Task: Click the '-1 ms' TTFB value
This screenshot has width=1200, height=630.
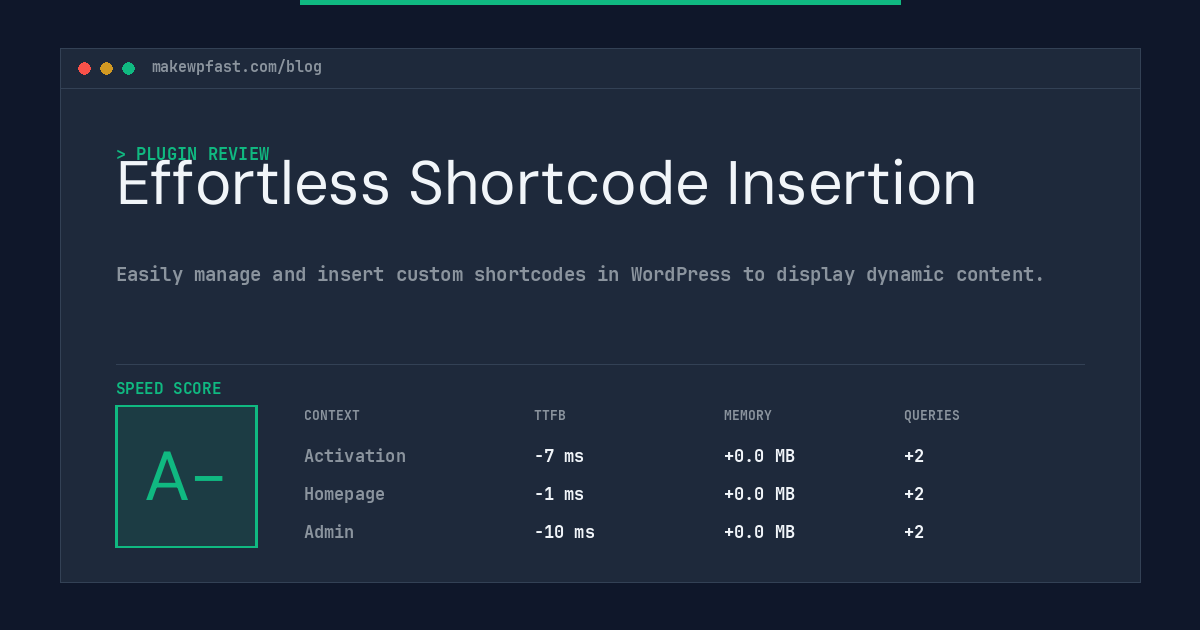Action: pos(559,494)
